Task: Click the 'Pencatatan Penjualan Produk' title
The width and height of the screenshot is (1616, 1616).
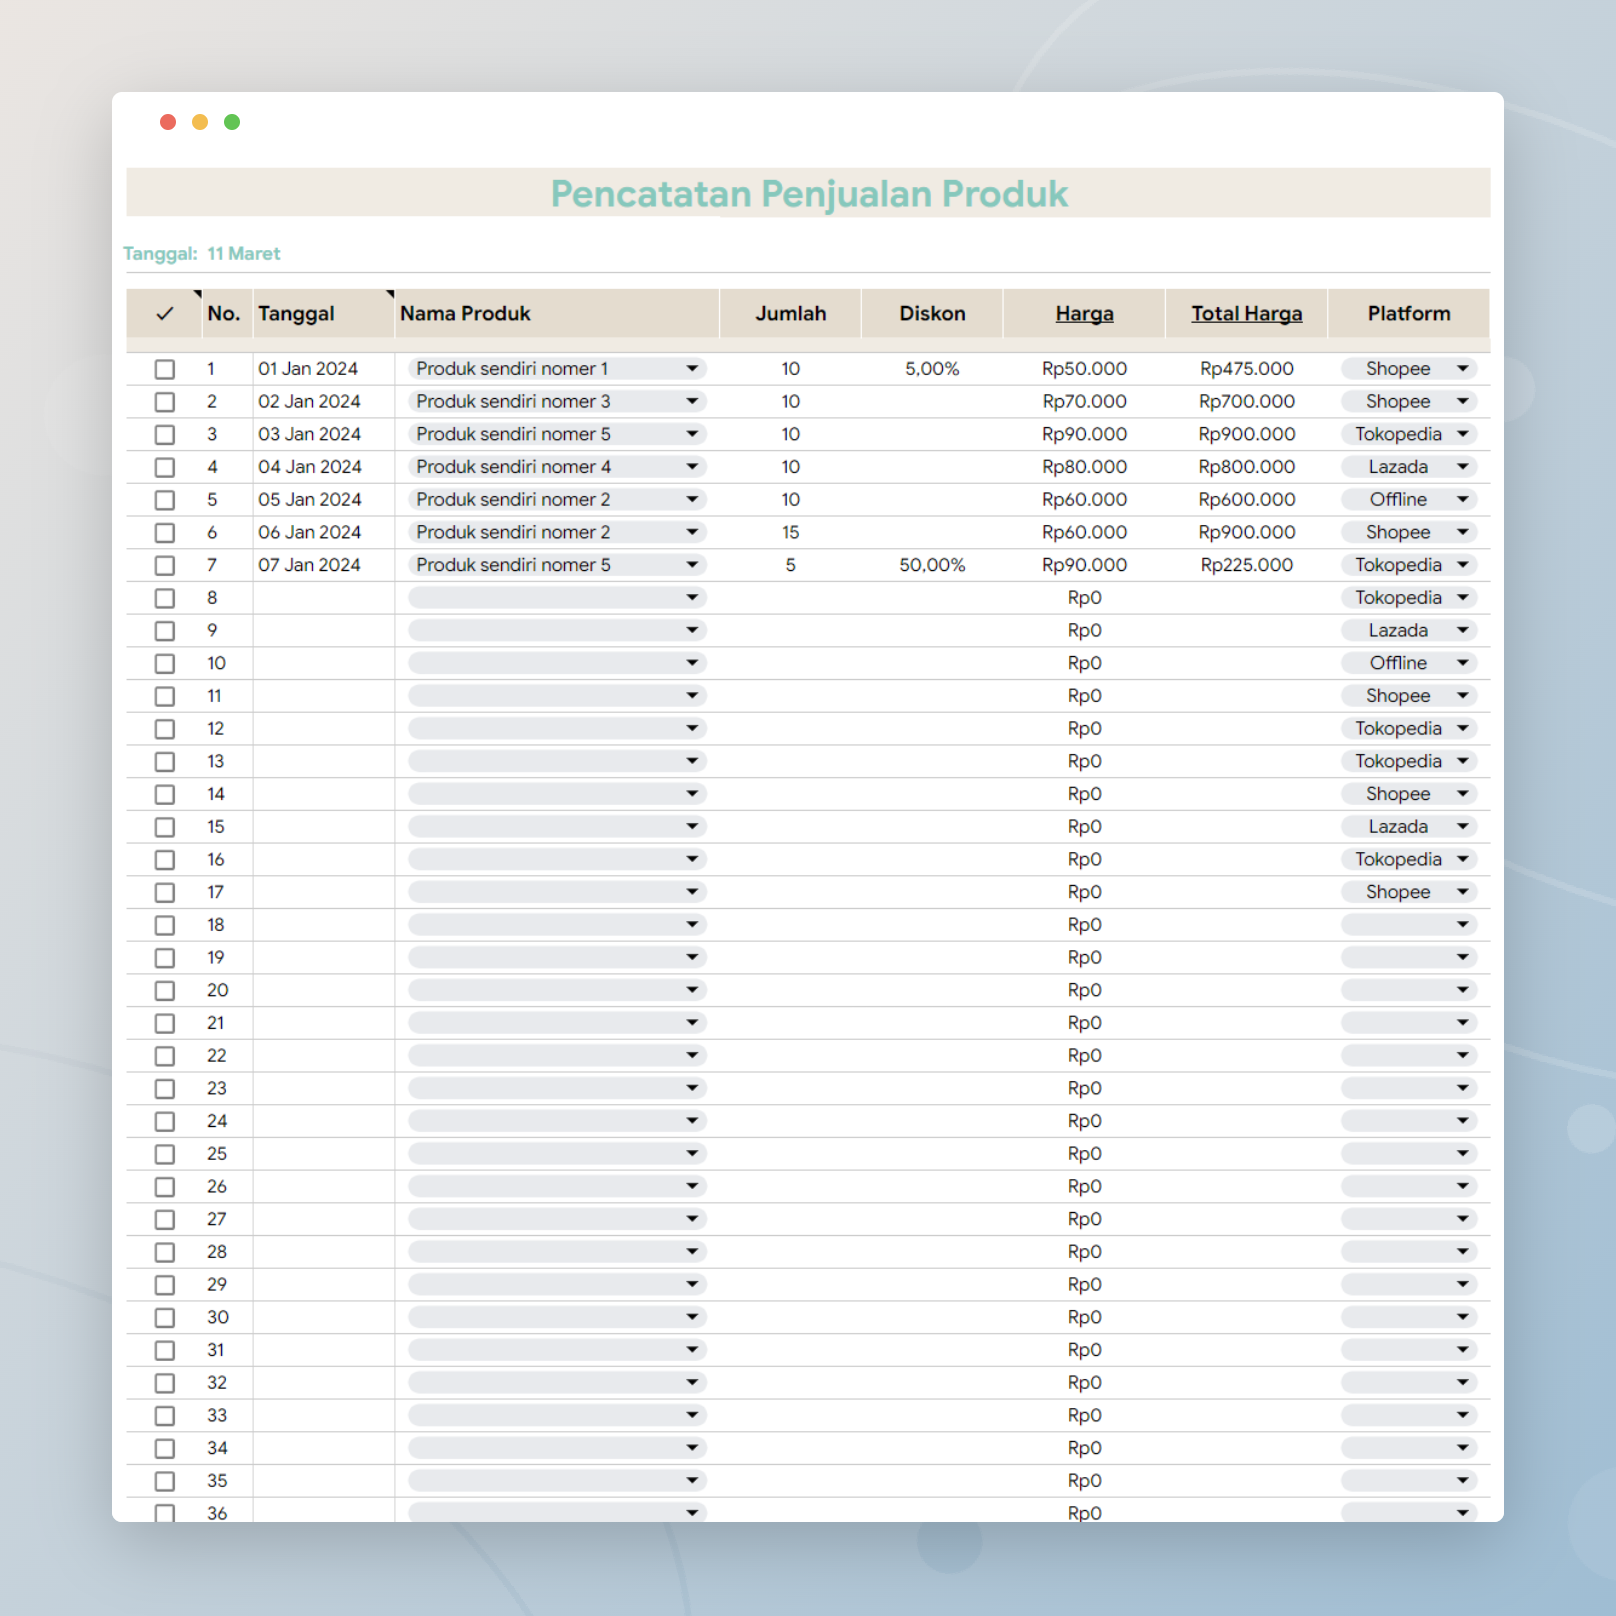Action: point(809,194)
